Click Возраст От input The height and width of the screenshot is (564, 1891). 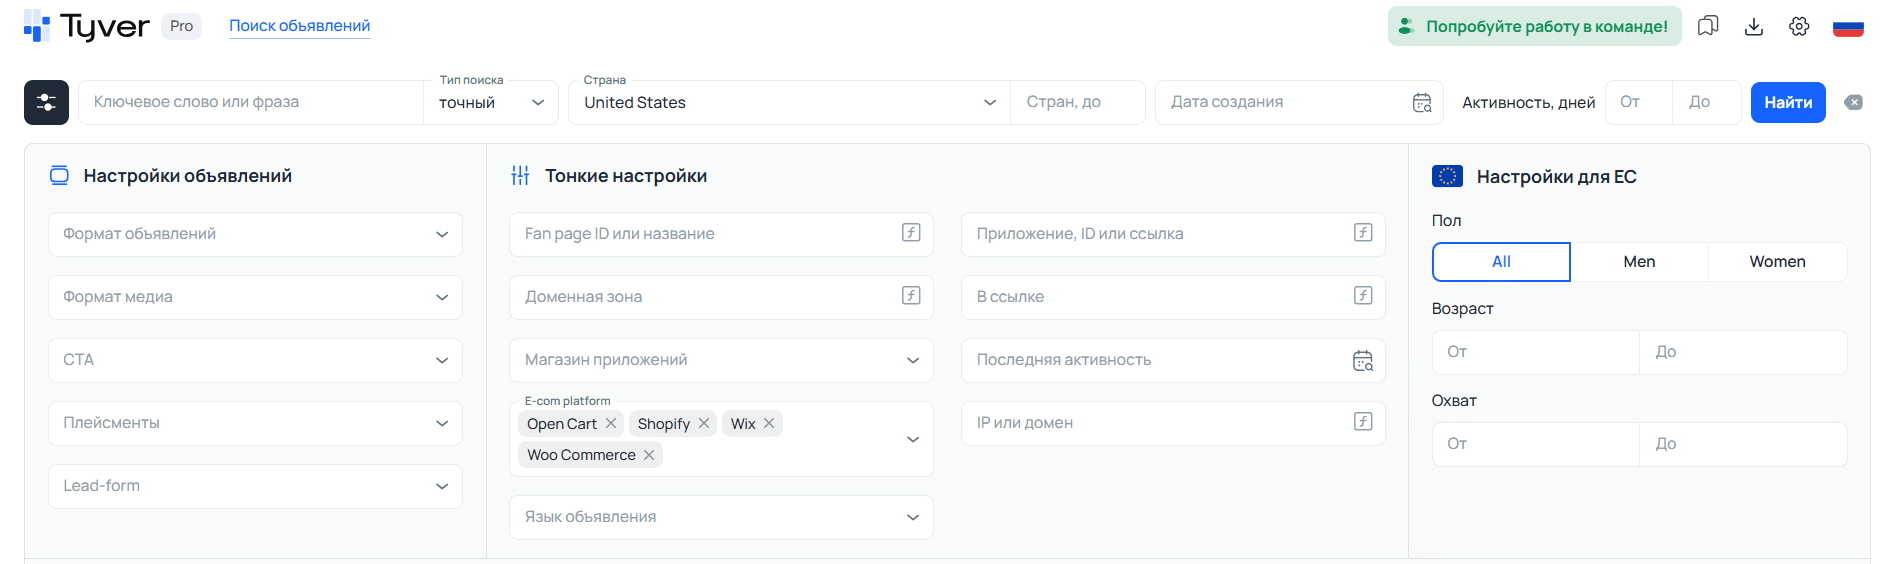[1535, 352]
